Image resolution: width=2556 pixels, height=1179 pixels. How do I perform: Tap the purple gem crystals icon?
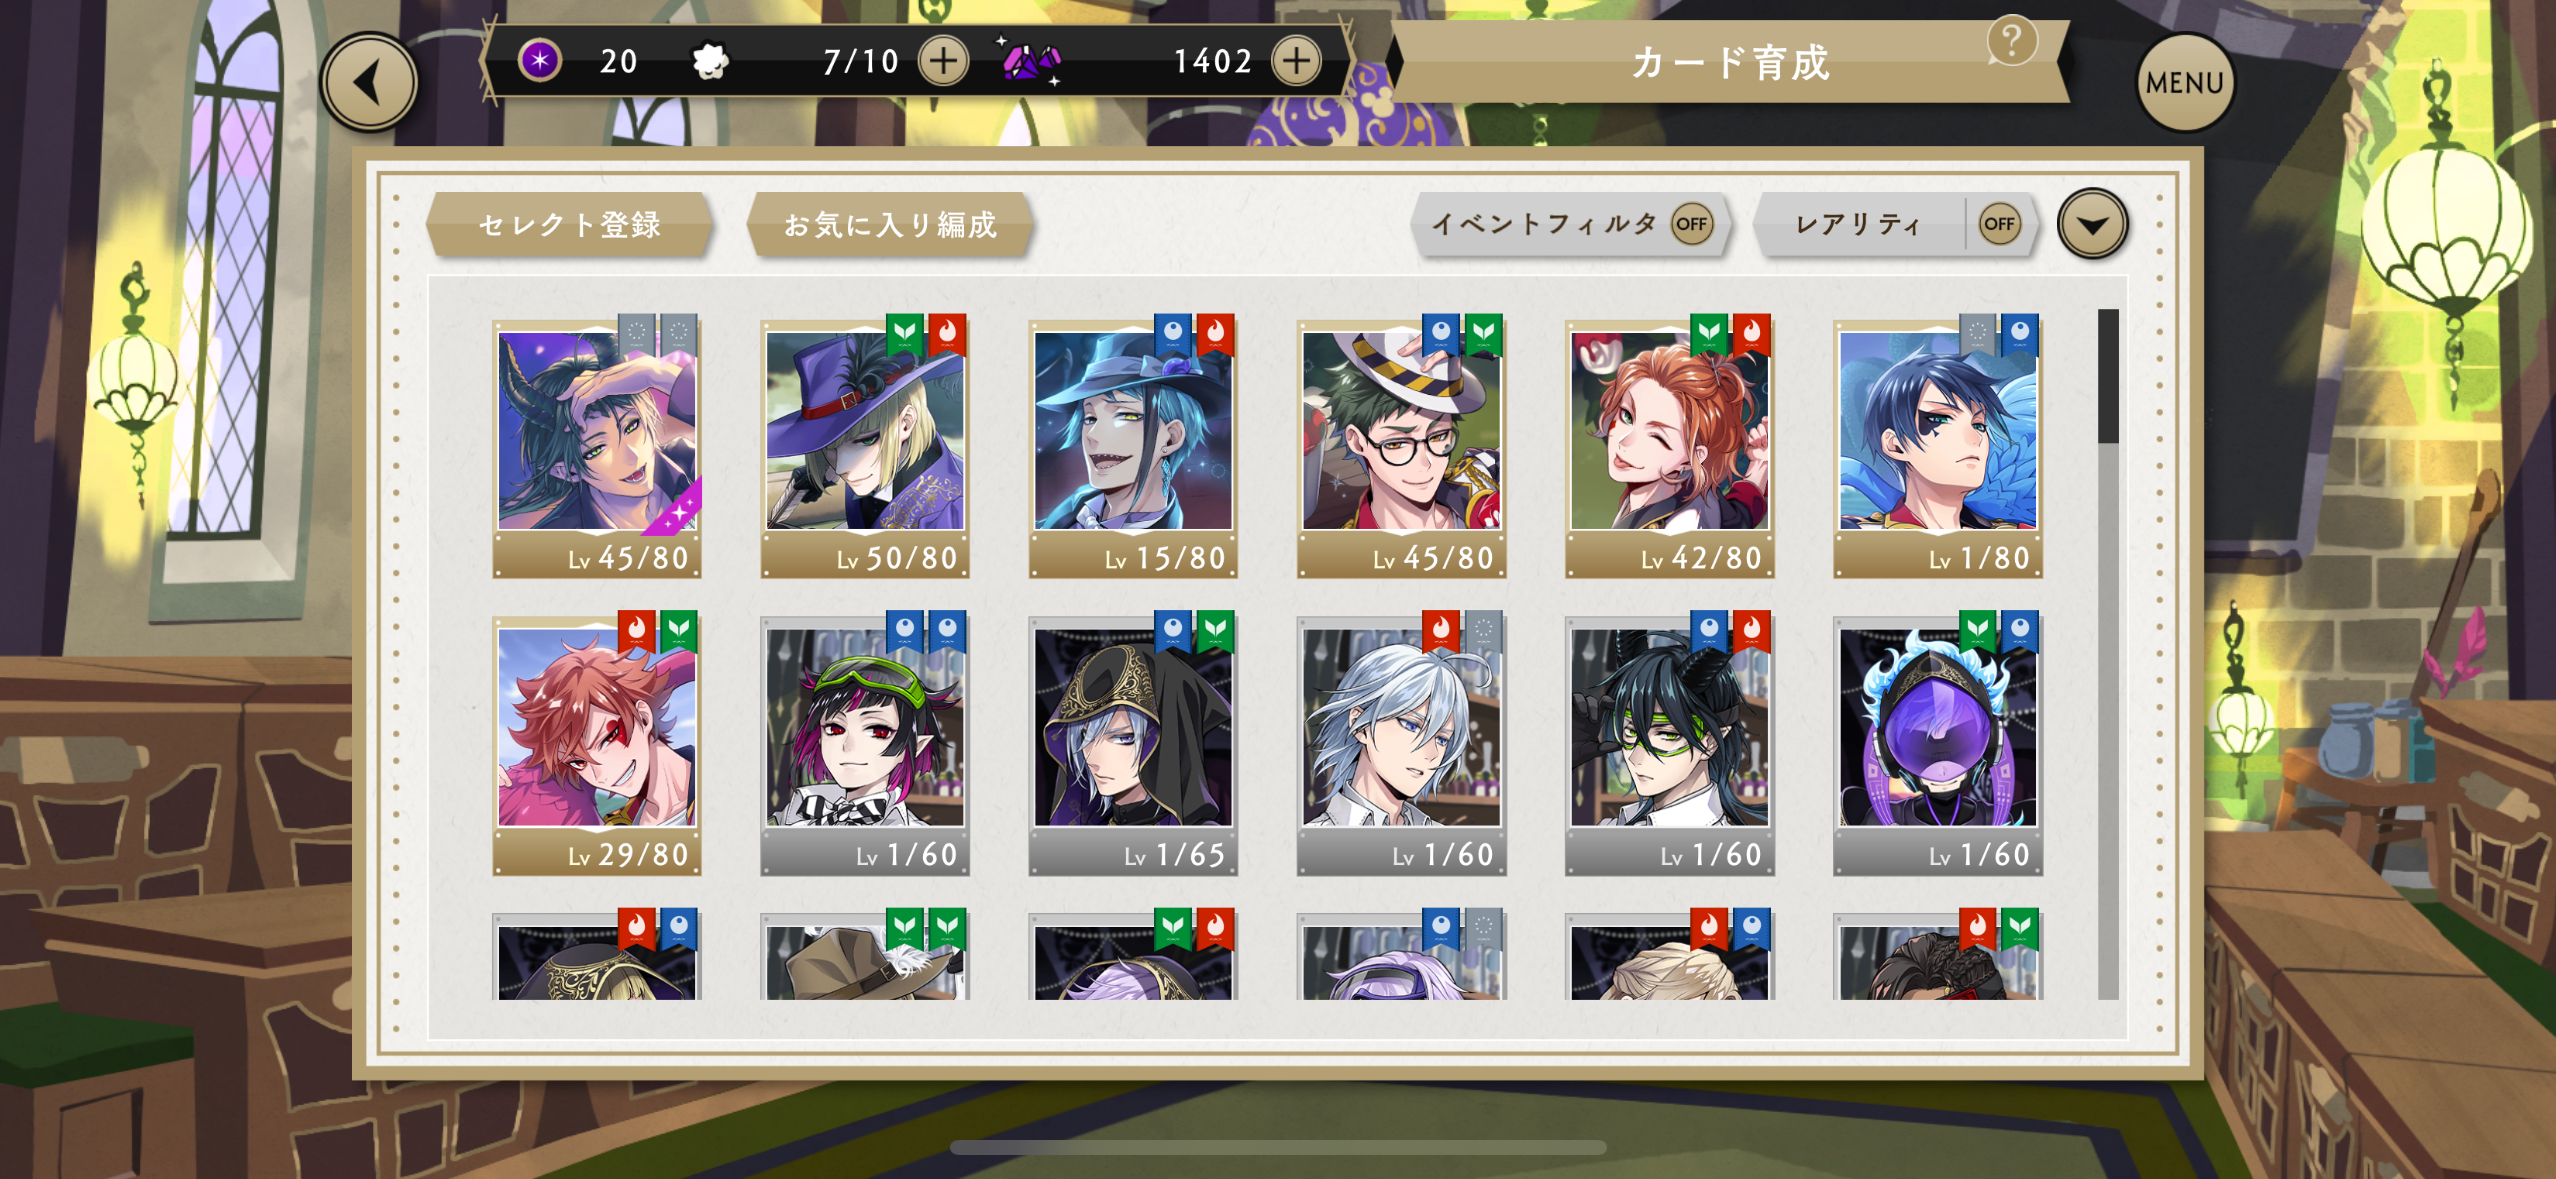1031,62
